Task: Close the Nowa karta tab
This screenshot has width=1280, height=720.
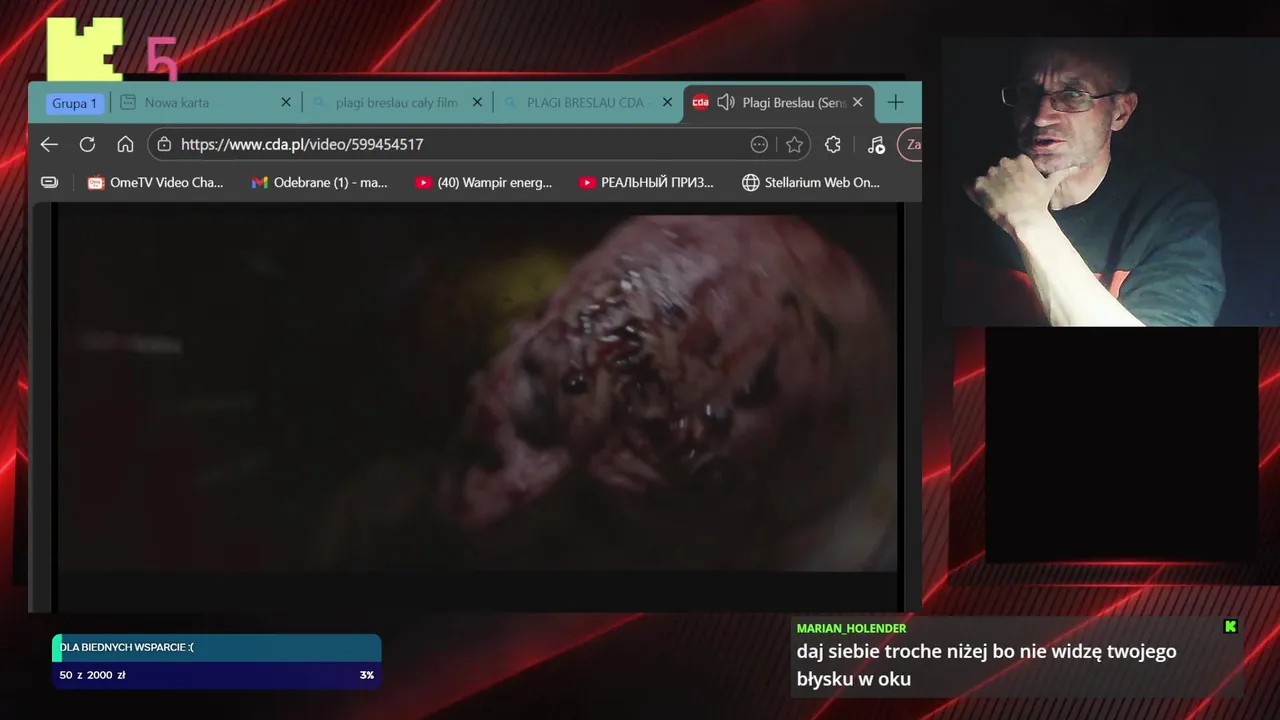Action: (x=286, y=103)
